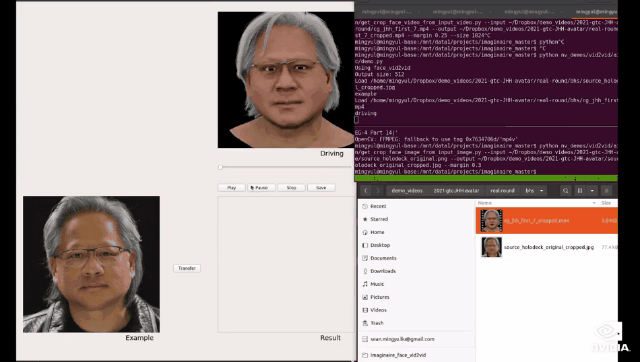Image resolution: width=640 pixels, height=362 pixels.
Task: Toggle the list view icon
Action: pos(580,191)
